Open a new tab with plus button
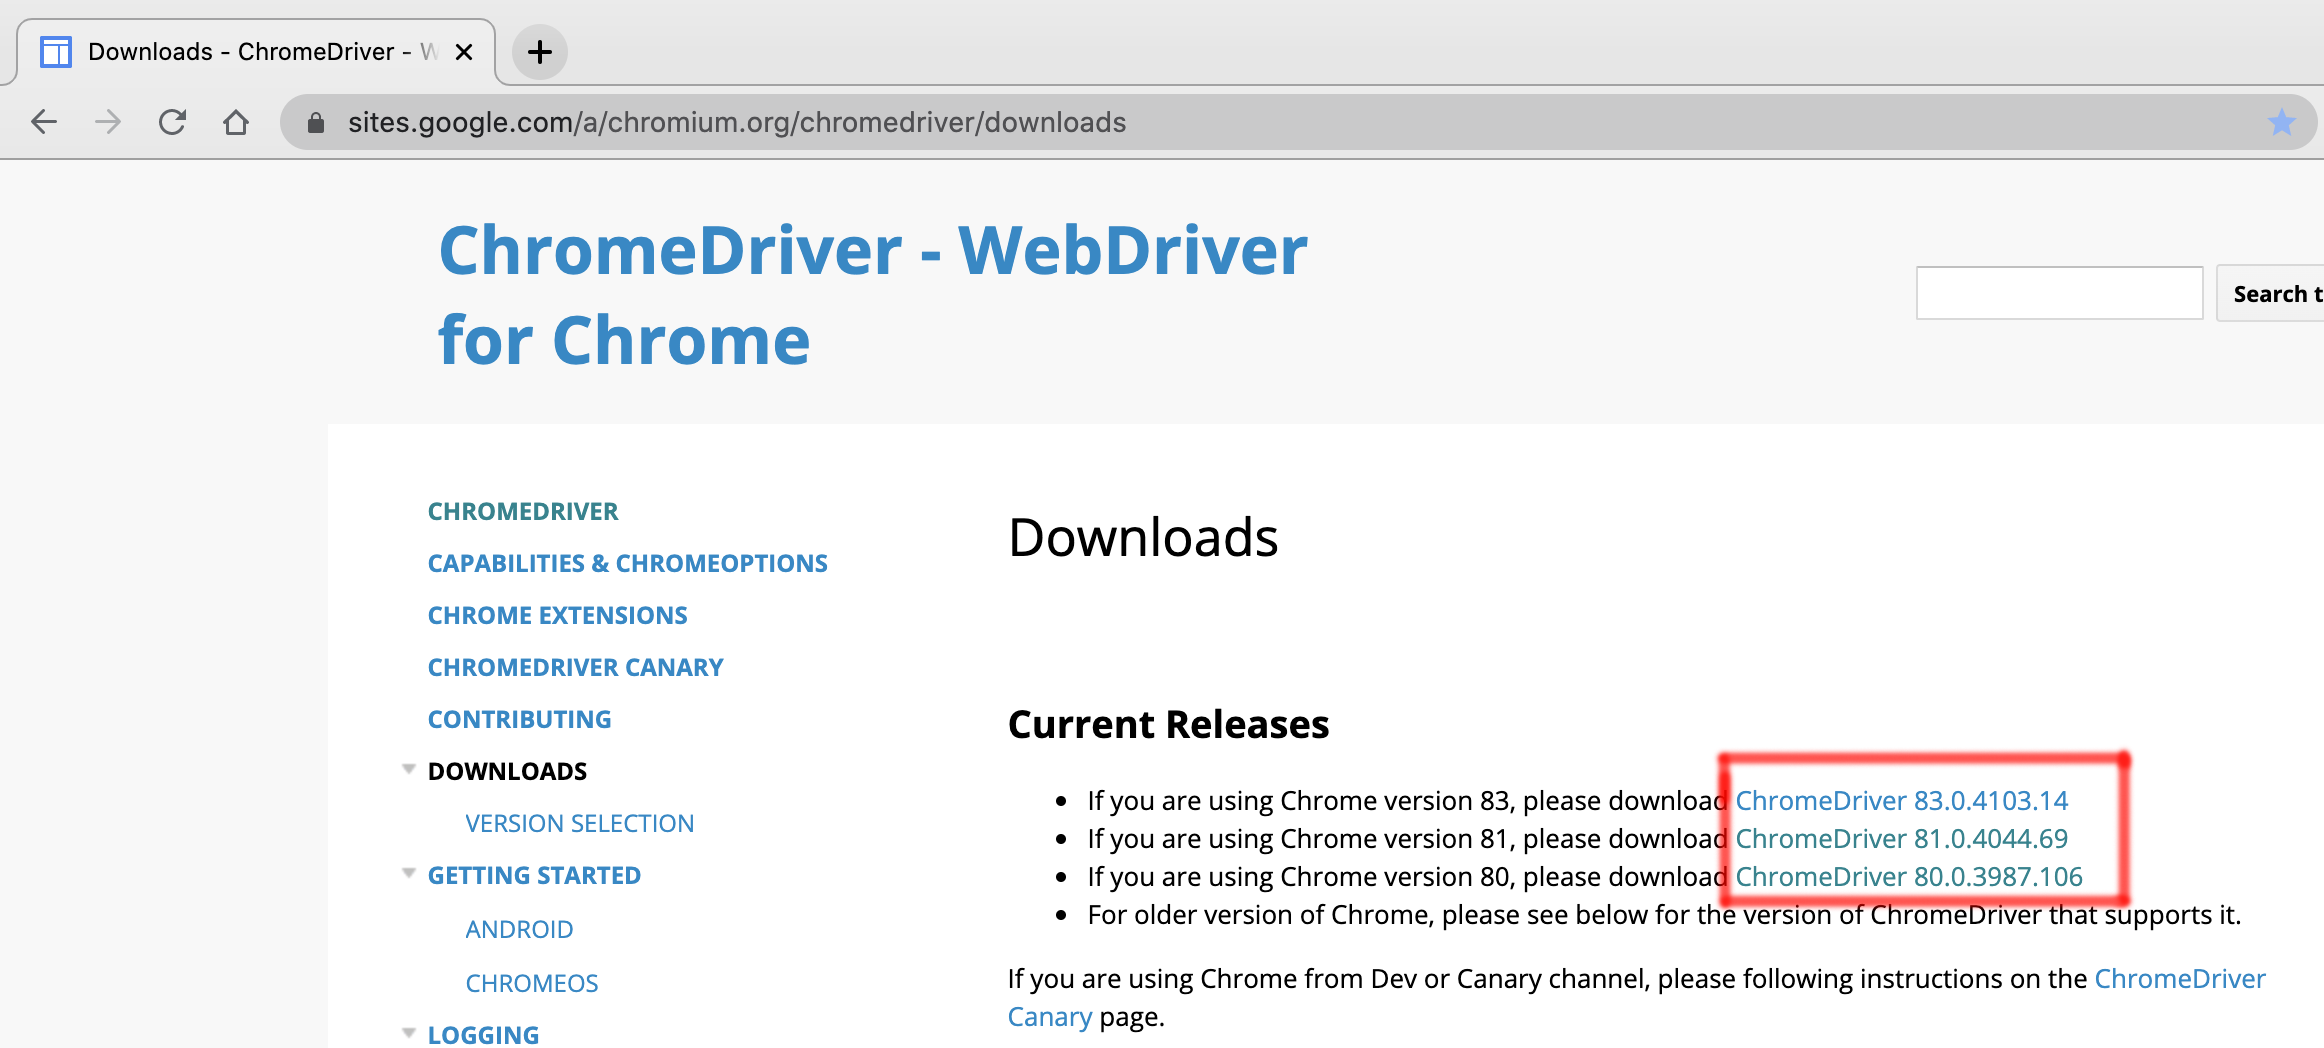This screenshot has height=1048, width=2324. (540, 52)
